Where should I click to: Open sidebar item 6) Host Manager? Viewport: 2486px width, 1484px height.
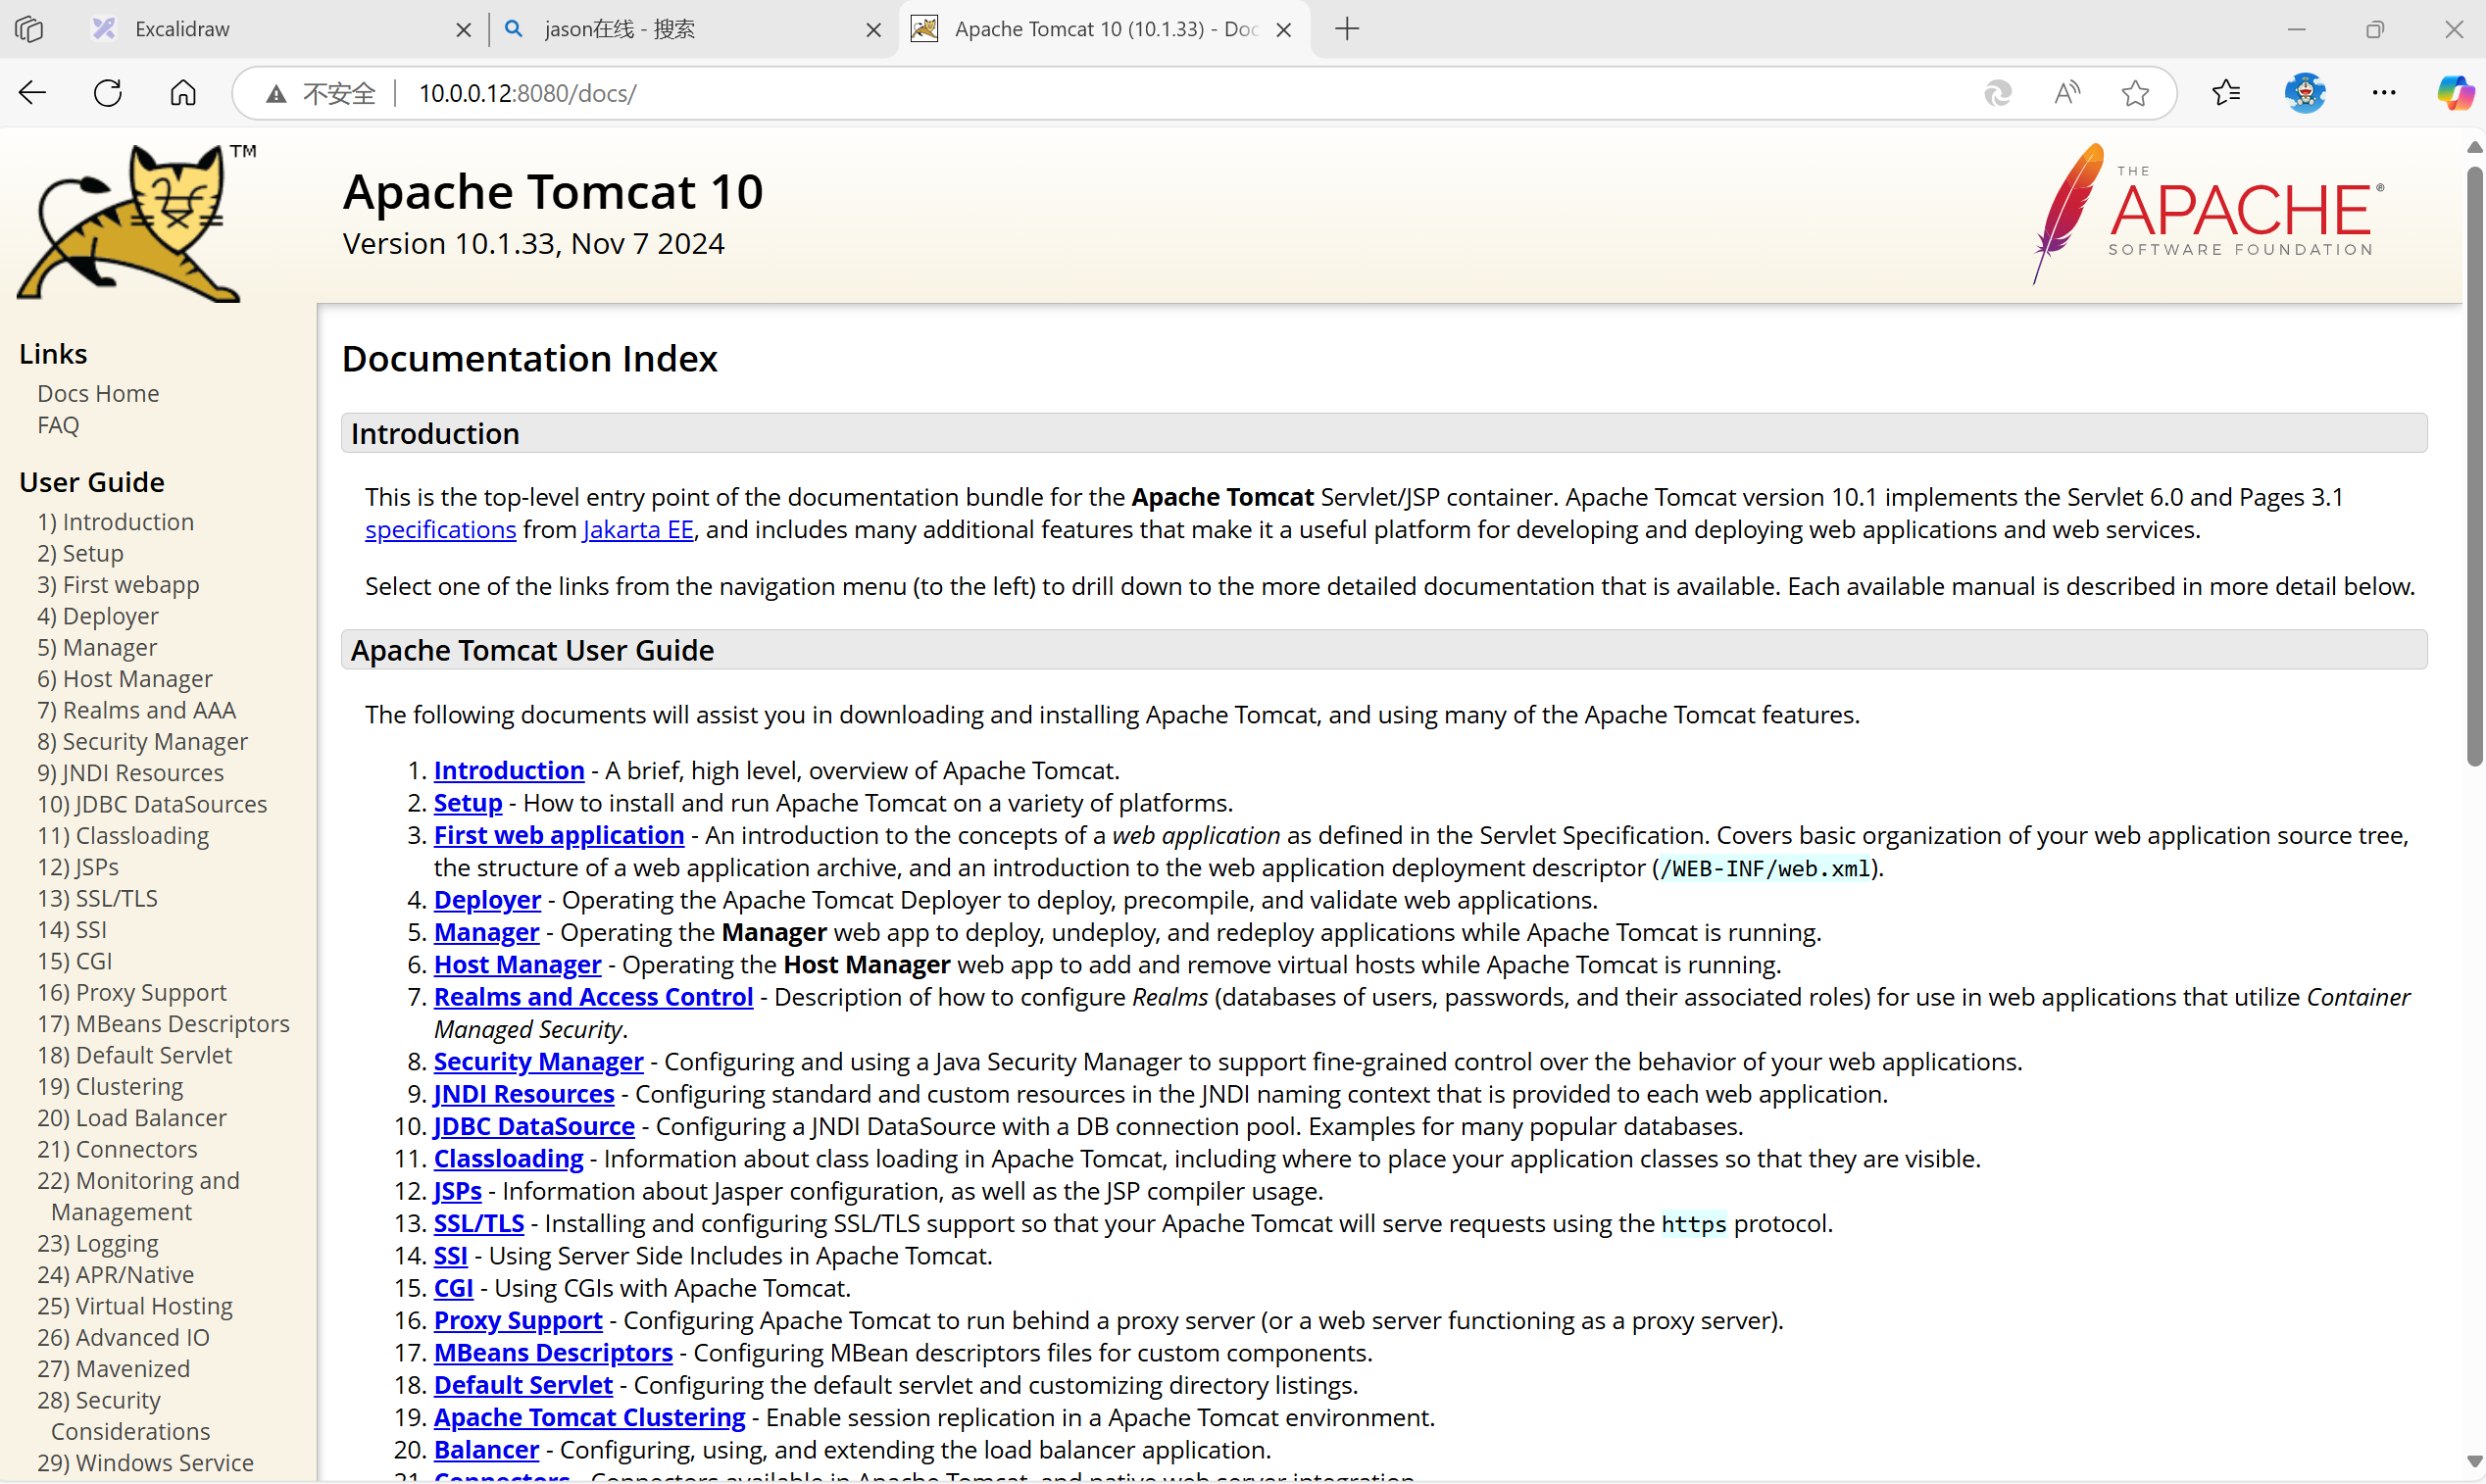(x=125, y=679)
